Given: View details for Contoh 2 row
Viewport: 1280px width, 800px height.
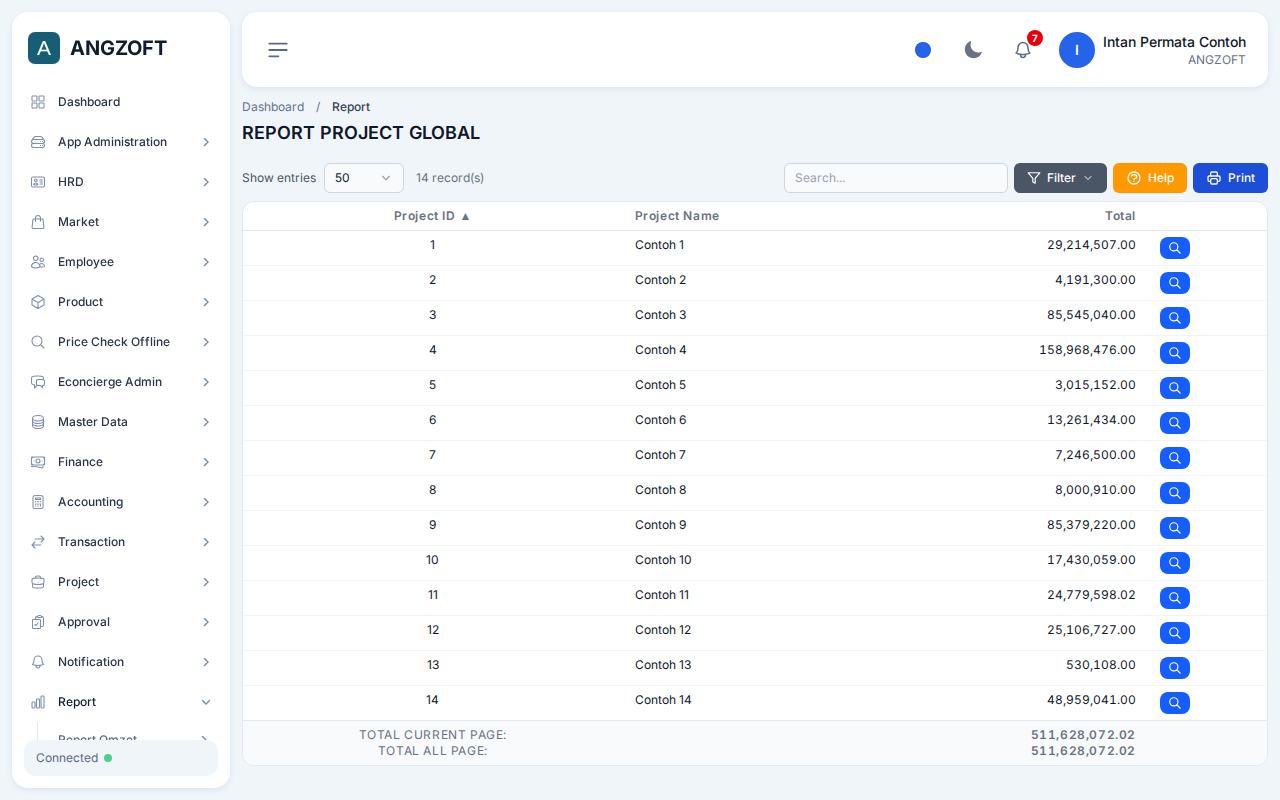Looking at the screenshot, I should [1175, 283].
